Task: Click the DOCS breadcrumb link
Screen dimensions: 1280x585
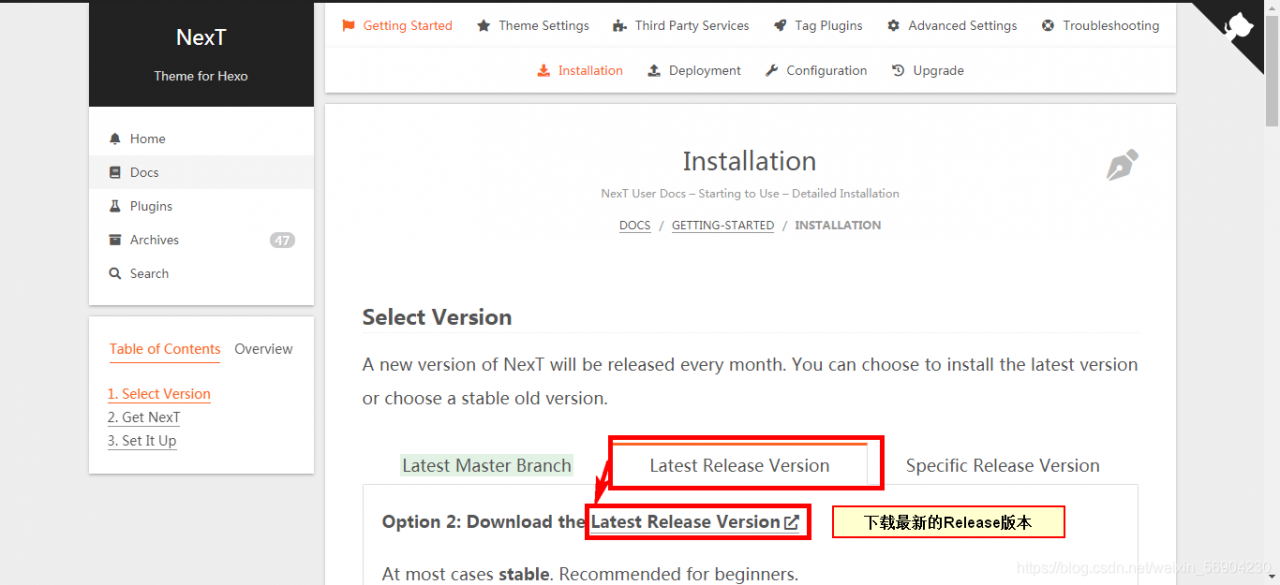Action: 635,226
